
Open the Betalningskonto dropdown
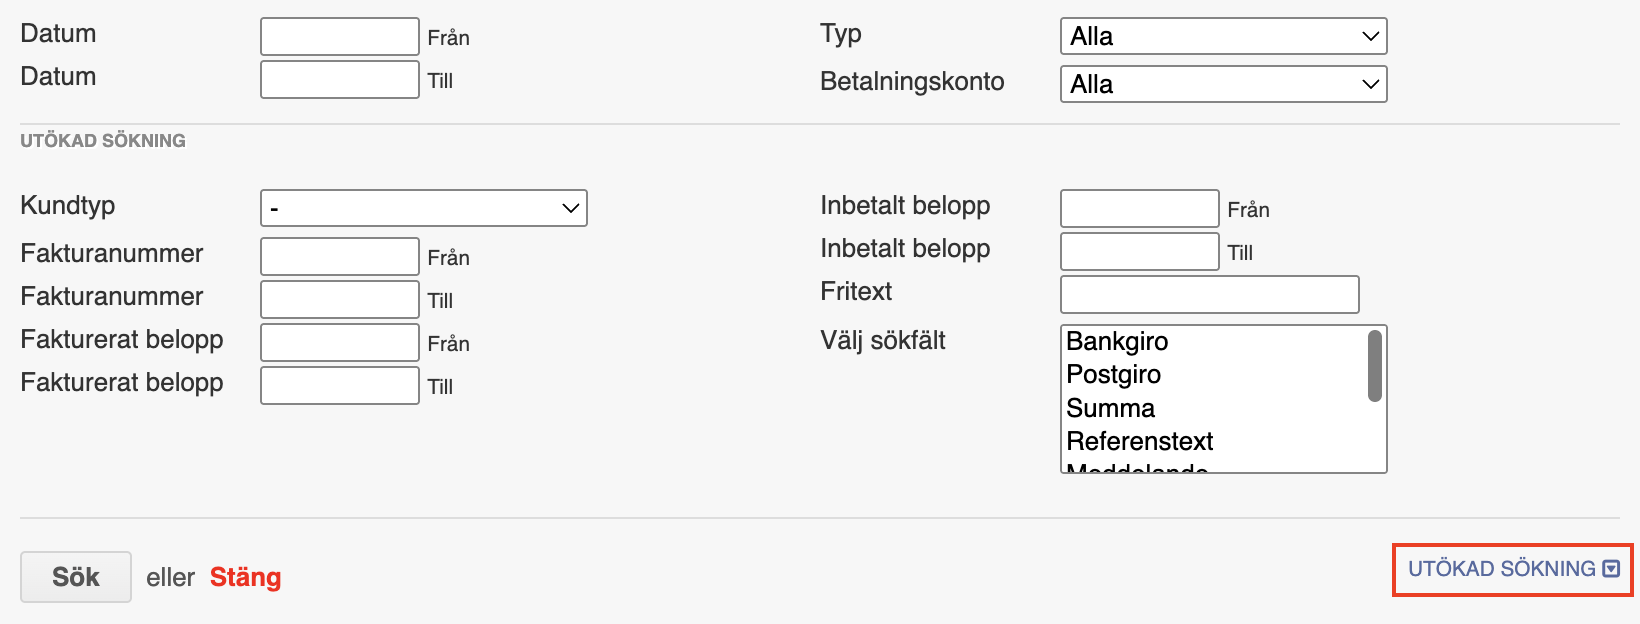click(x=1223, y=85)
